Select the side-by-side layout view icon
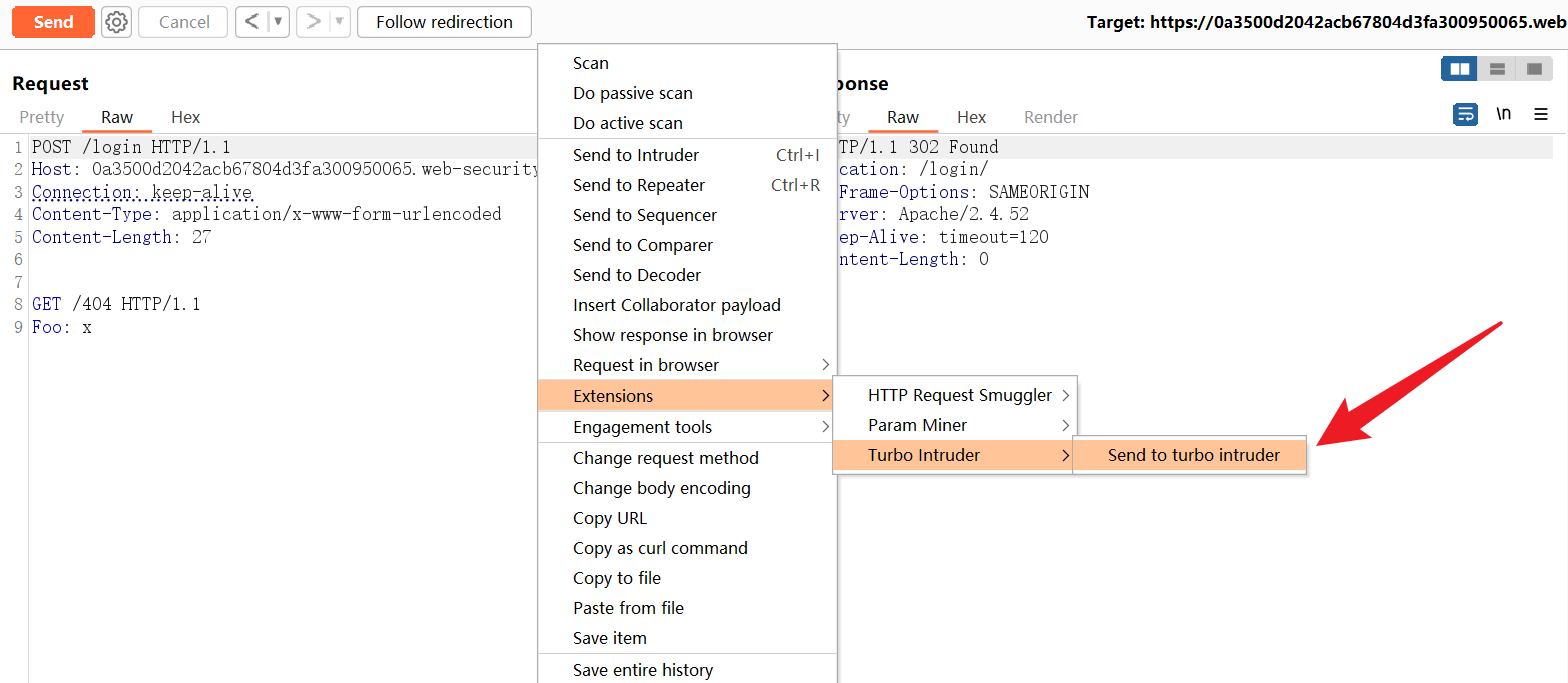 tap(1460, 69)
